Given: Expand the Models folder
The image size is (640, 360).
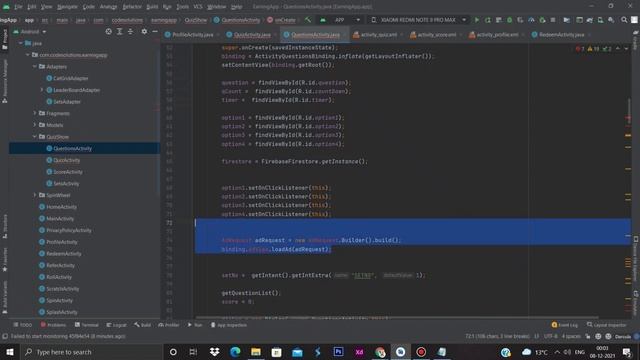Looking at the screenshot, I should point(35,125).
